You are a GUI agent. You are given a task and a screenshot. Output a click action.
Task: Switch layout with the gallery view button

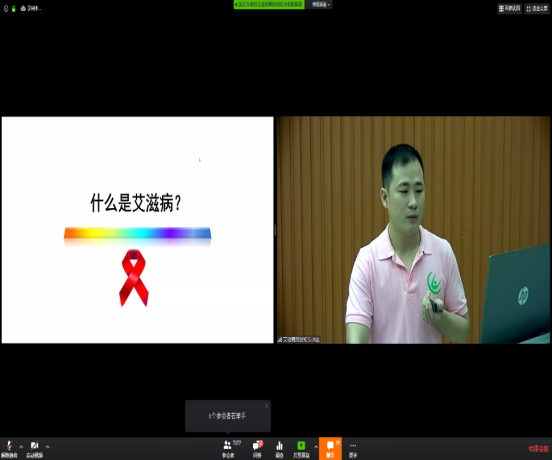(x=509, y=8)
